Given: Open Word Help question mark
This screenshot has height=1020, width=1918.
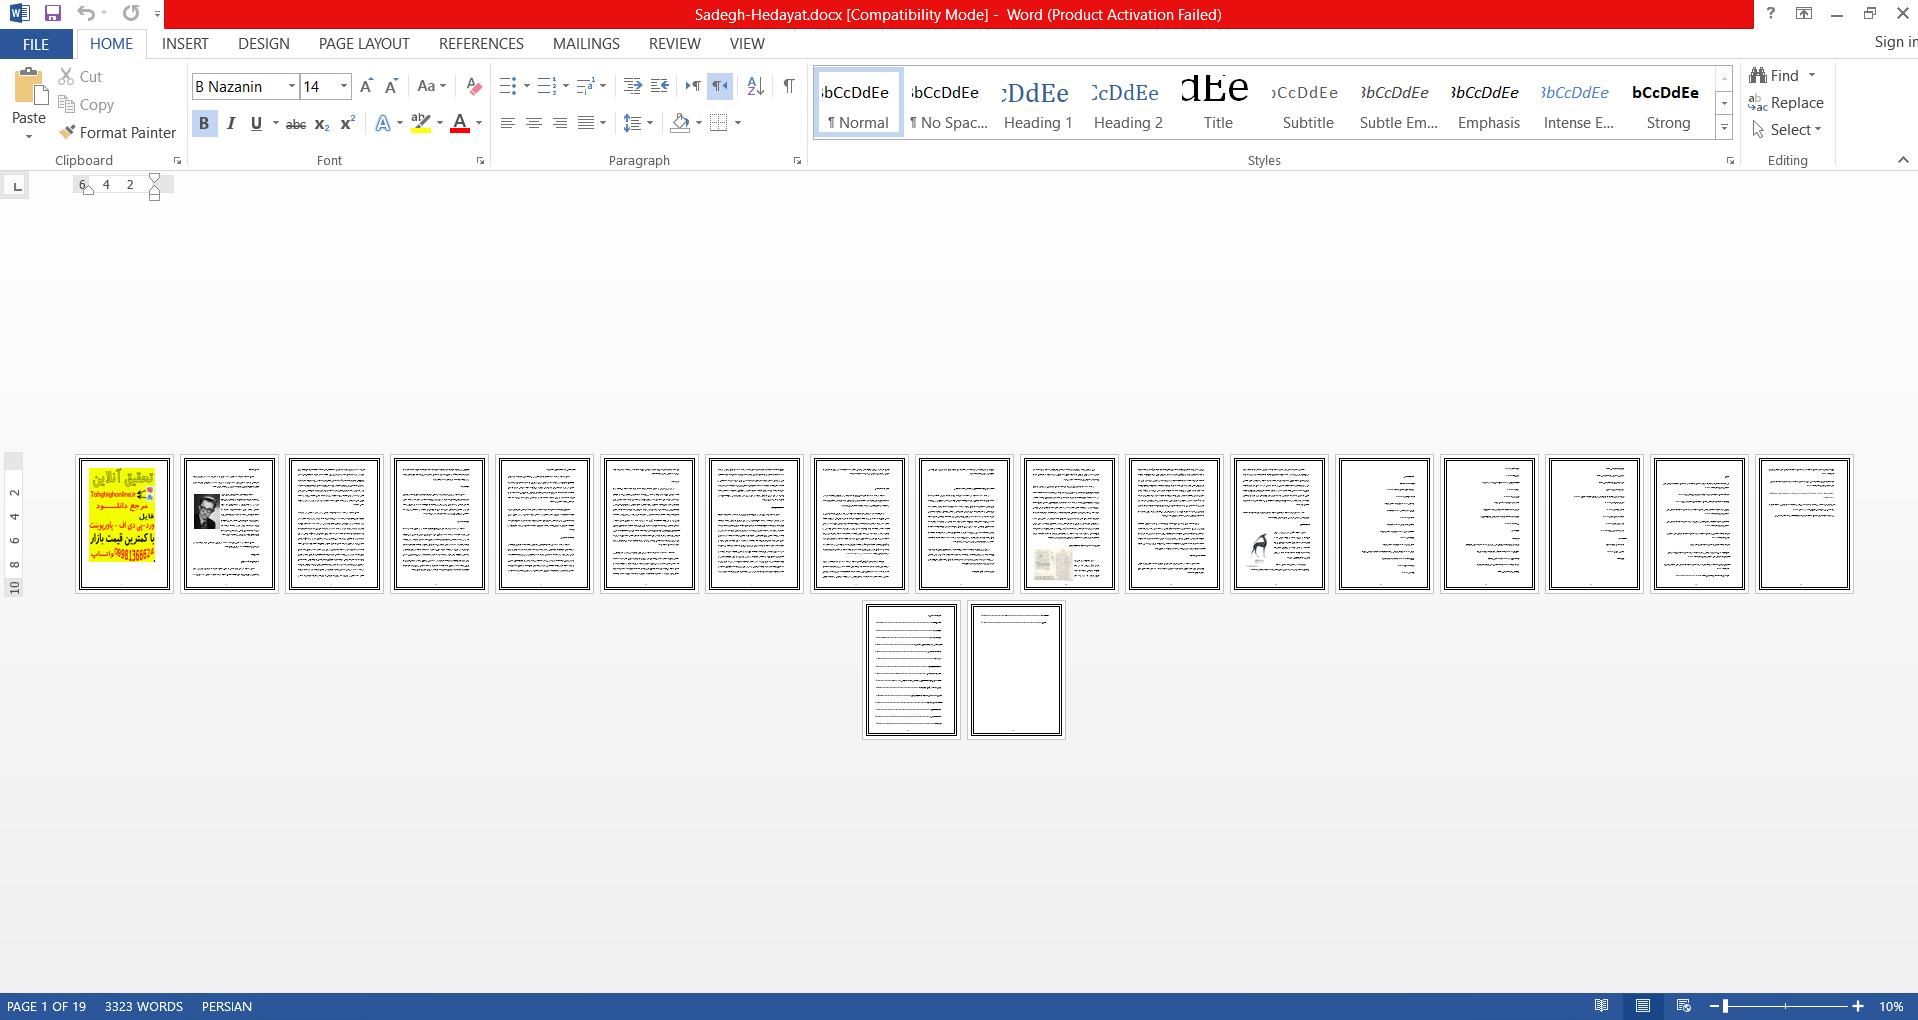Looking at the screenshot, I should click(1771, 13).
